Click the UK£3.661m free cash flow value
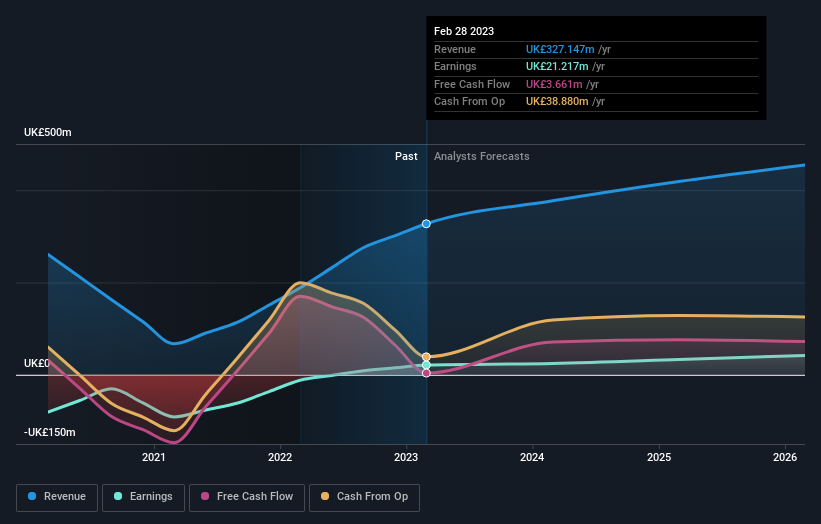Viewport: 821px width, 524px height. (x=554, y=84)
